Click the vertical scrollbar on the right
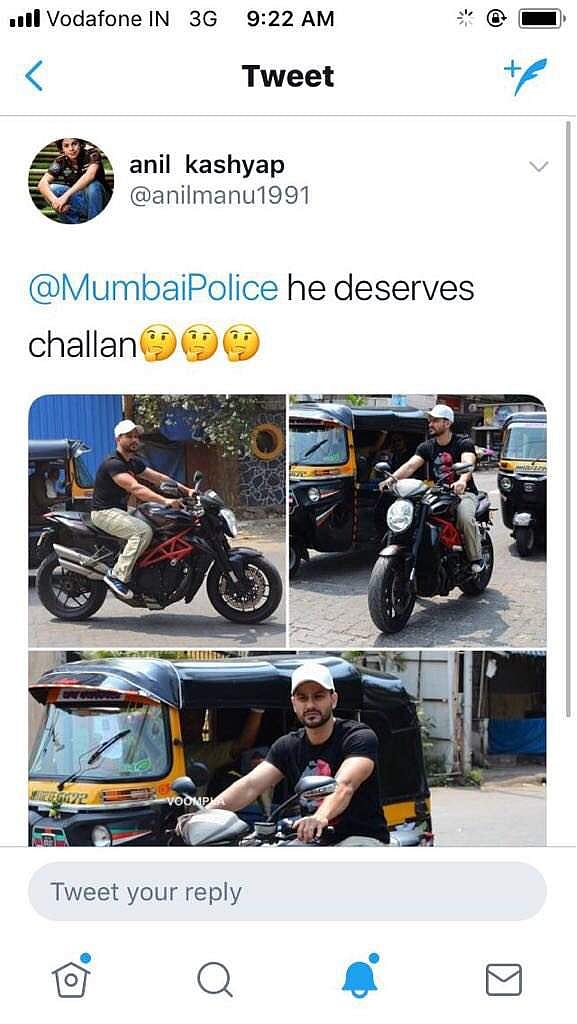The width and height of the screenshot is (577, 1024). coord(567,418)
